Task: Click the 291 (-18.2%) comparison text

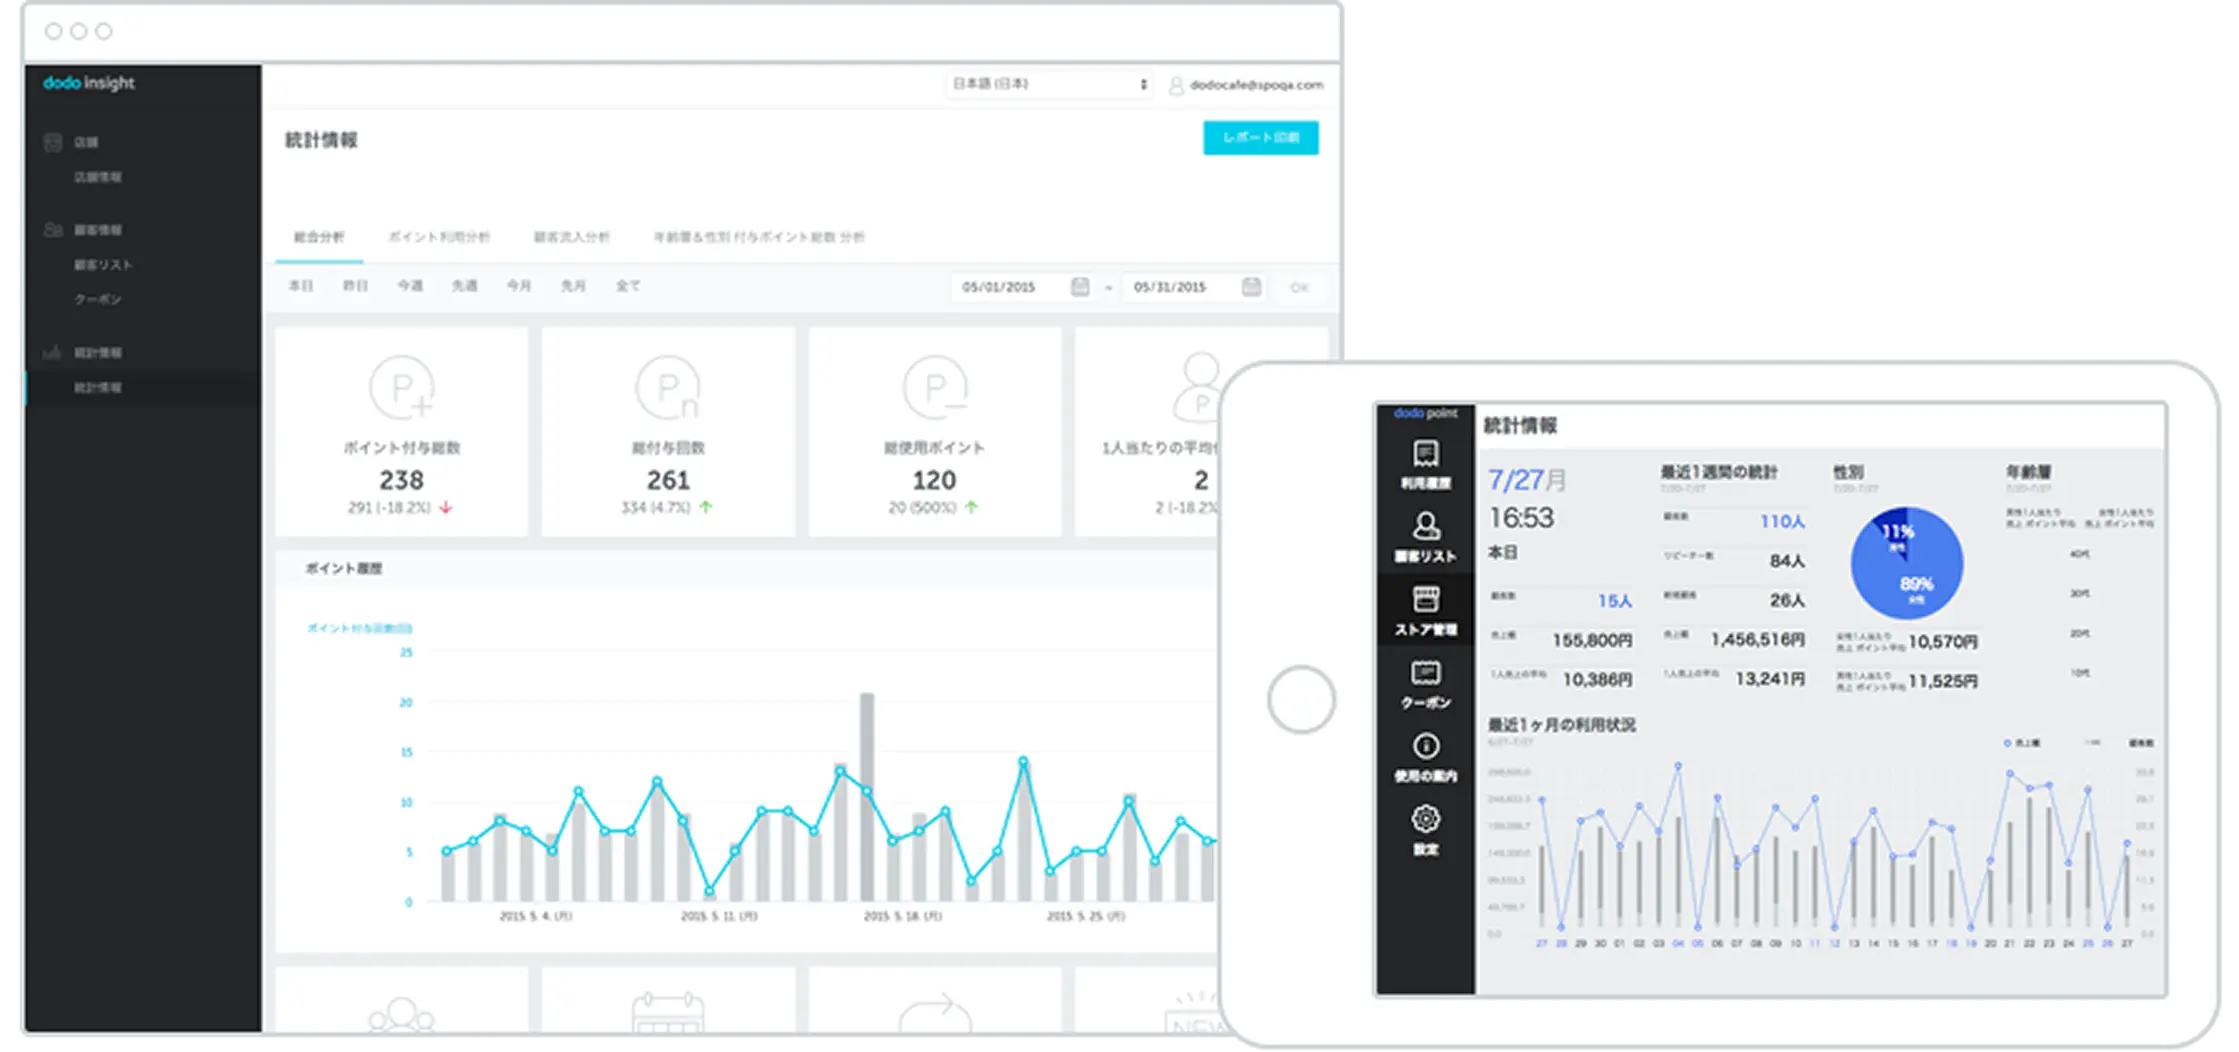Action: click(389, 508)
